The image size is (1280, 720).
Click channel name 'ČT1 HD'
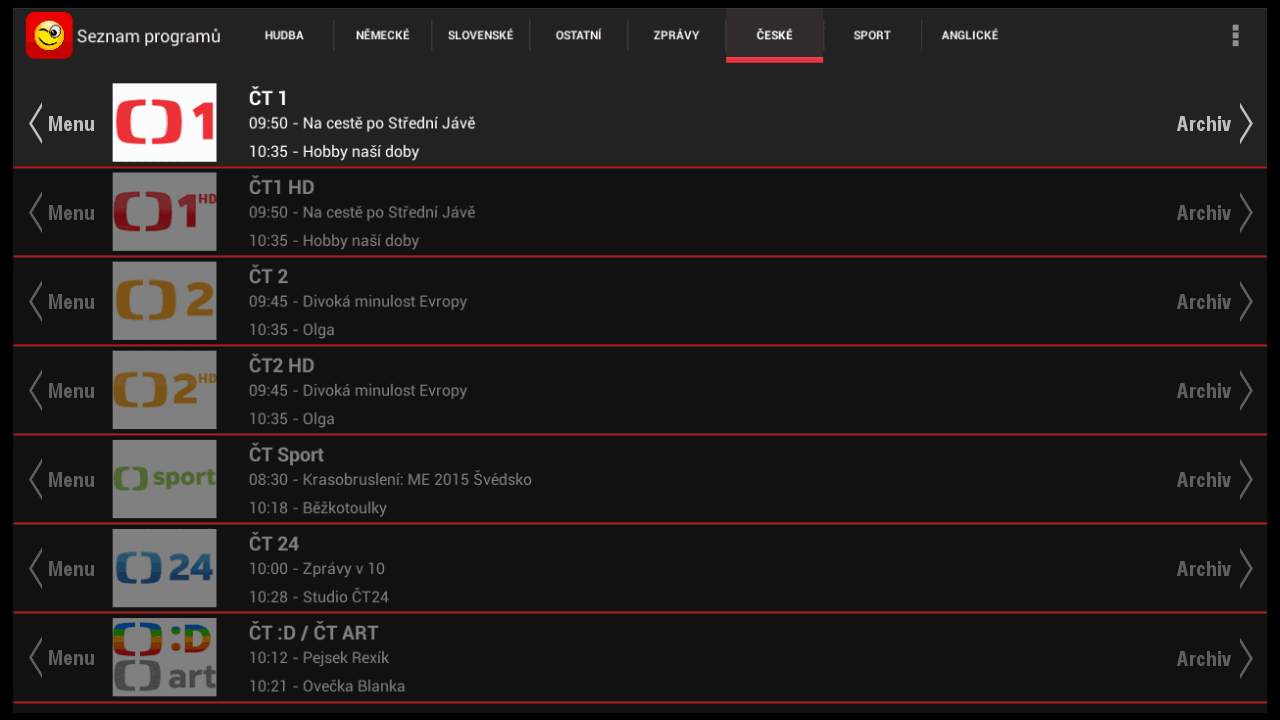[x=282, y=187]
